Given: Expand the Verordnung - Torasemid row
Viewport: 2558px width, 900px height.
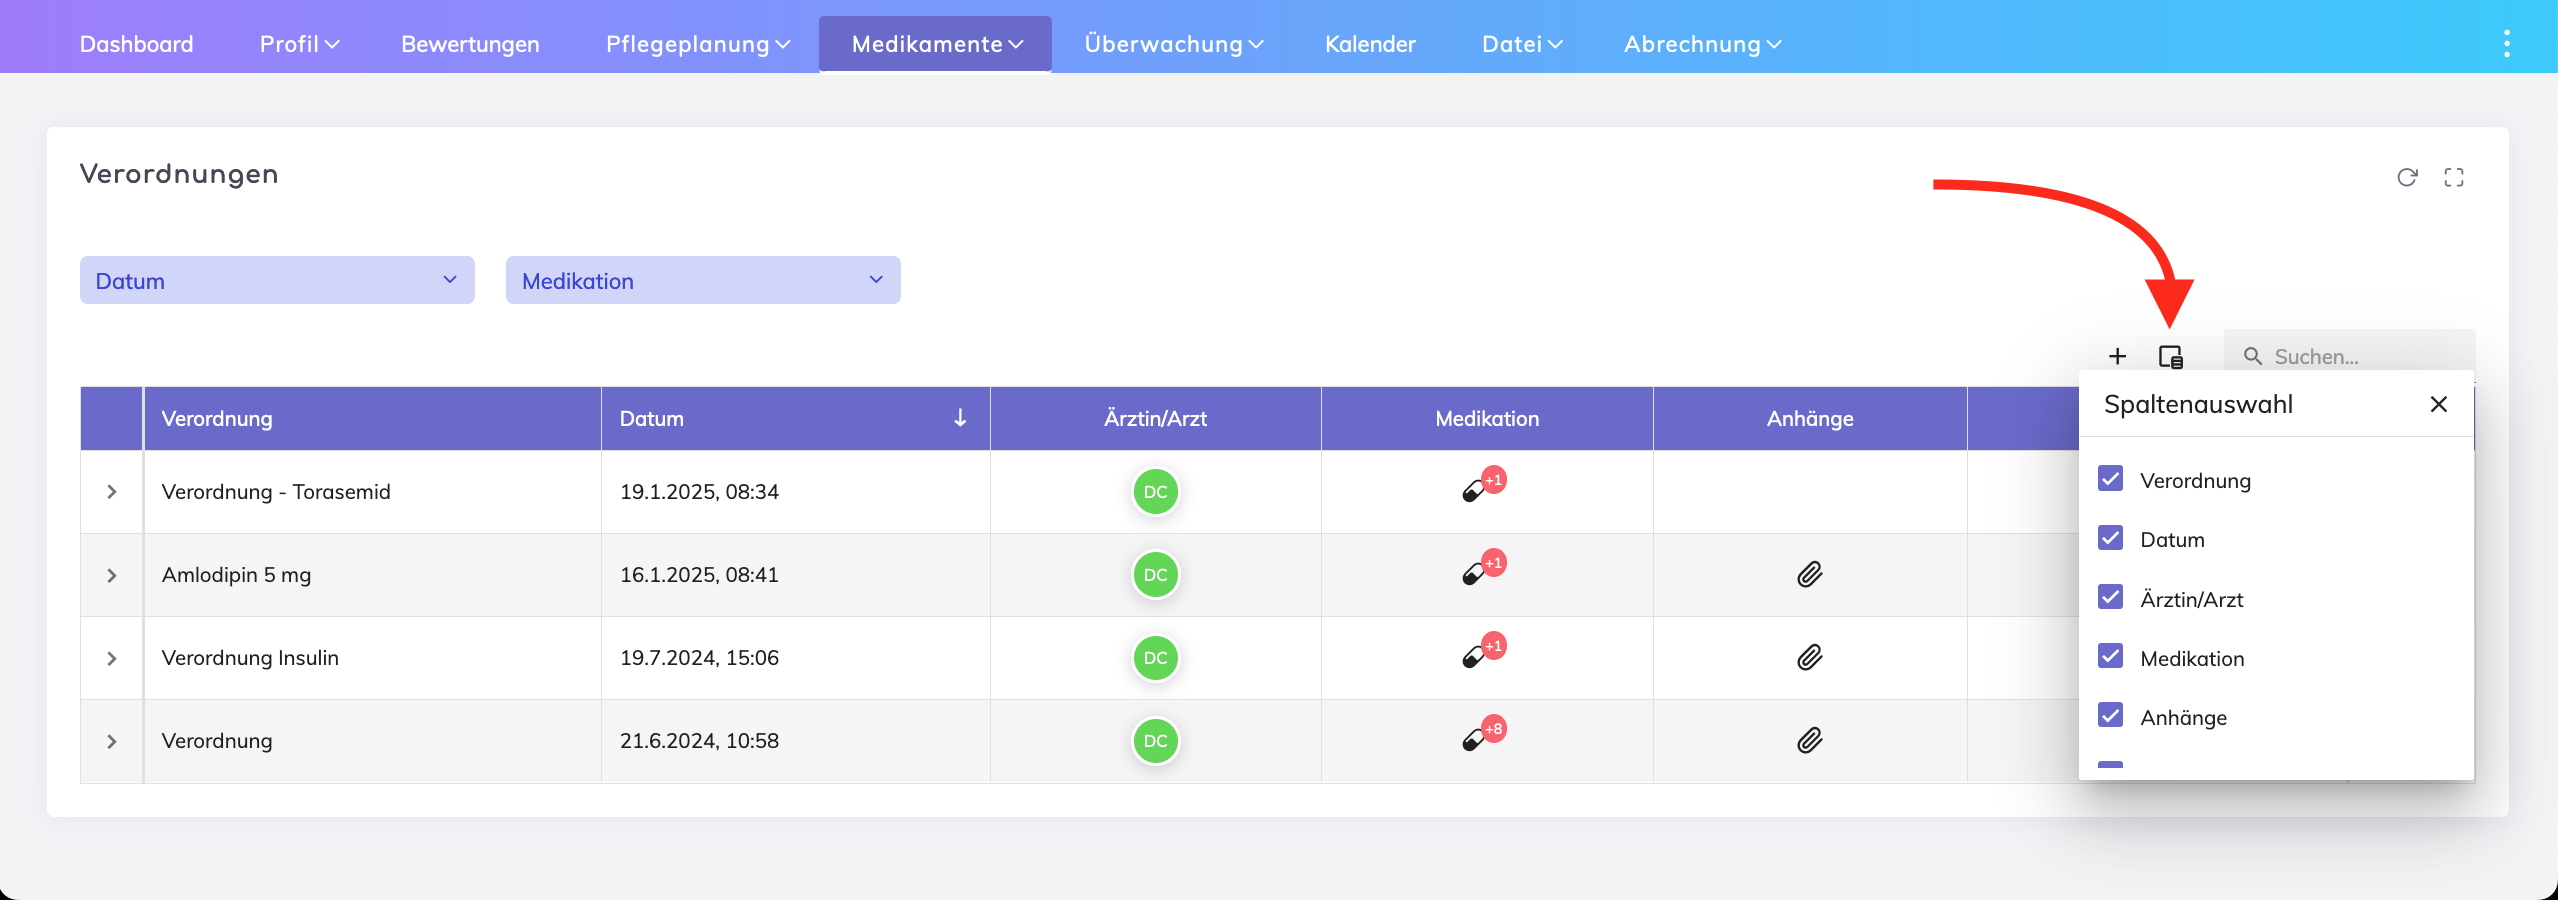Looking at the screenshot, I should point(112,492).
